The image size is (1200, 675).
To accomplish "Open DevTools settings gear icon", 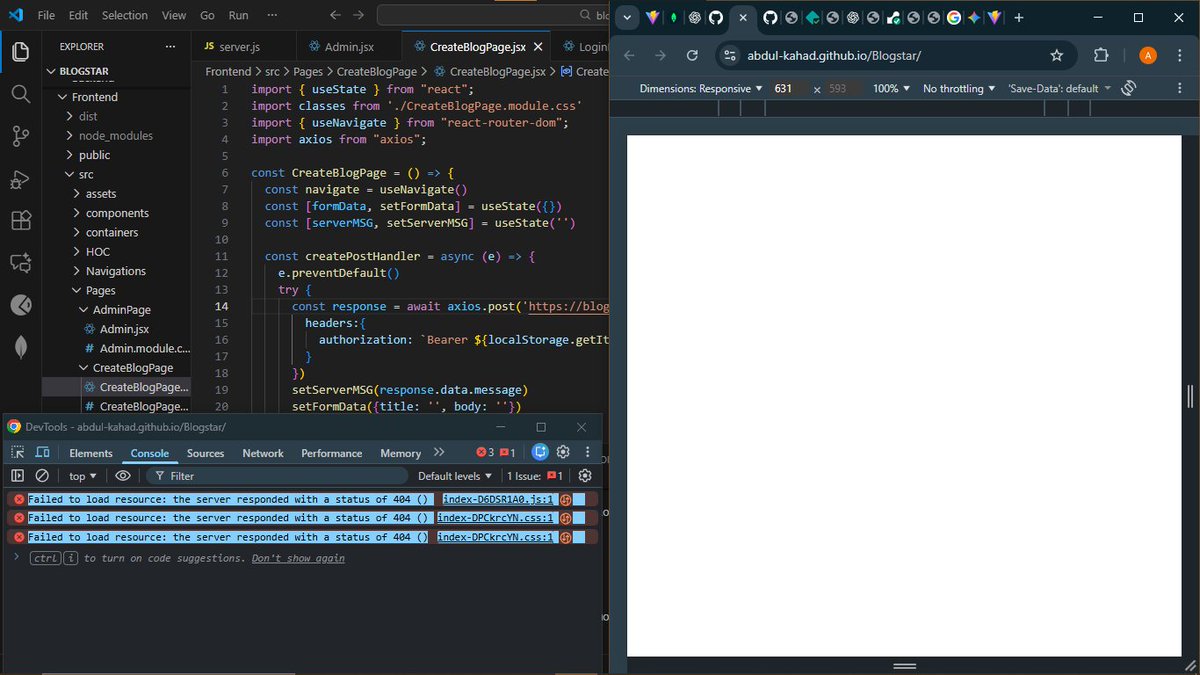I will (563, 452).
